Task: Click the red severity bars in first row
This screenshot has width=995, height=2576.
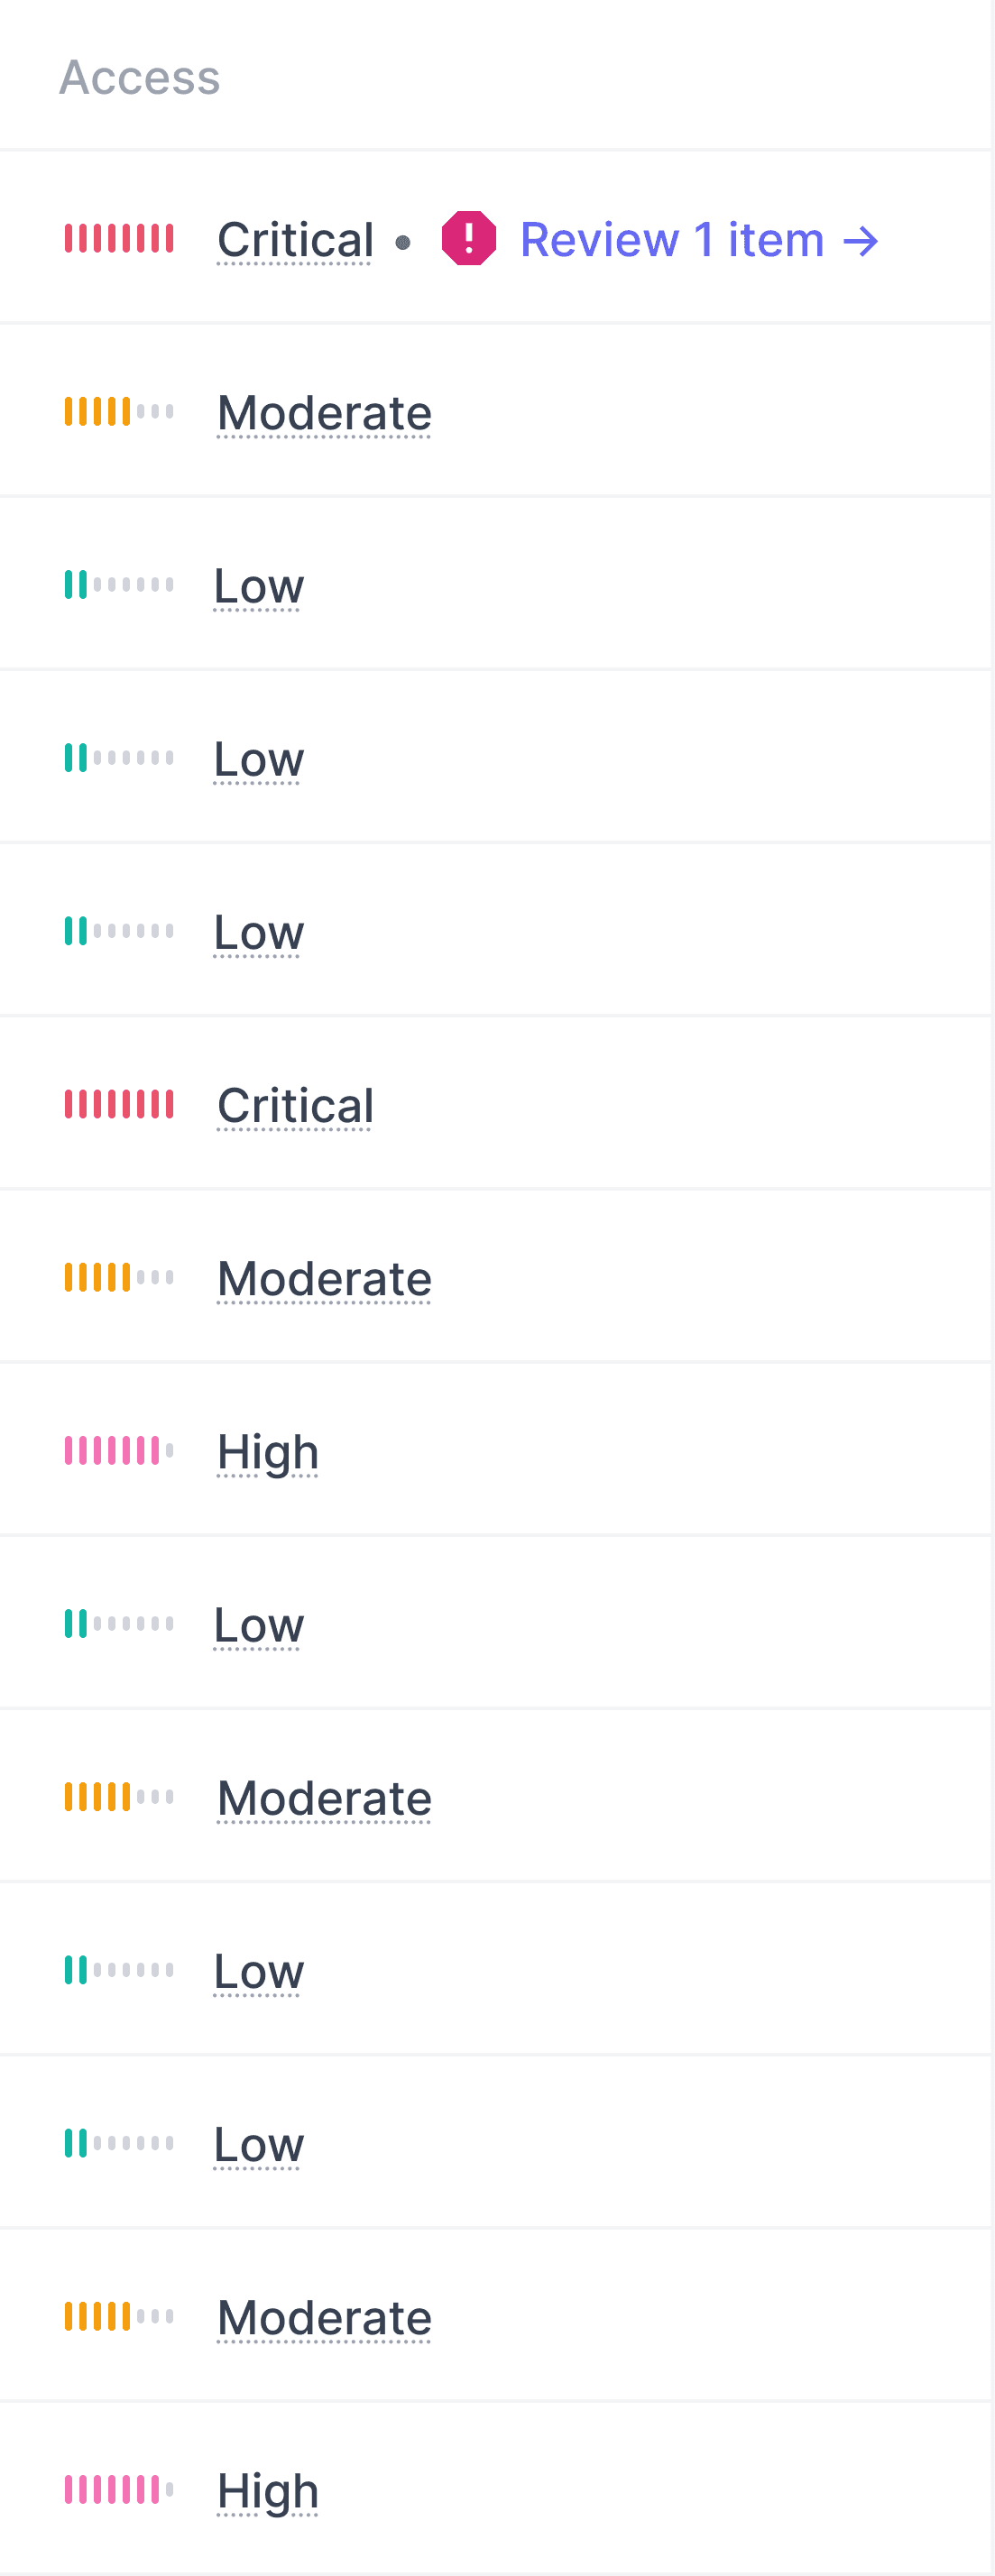Action: point(119,239)
